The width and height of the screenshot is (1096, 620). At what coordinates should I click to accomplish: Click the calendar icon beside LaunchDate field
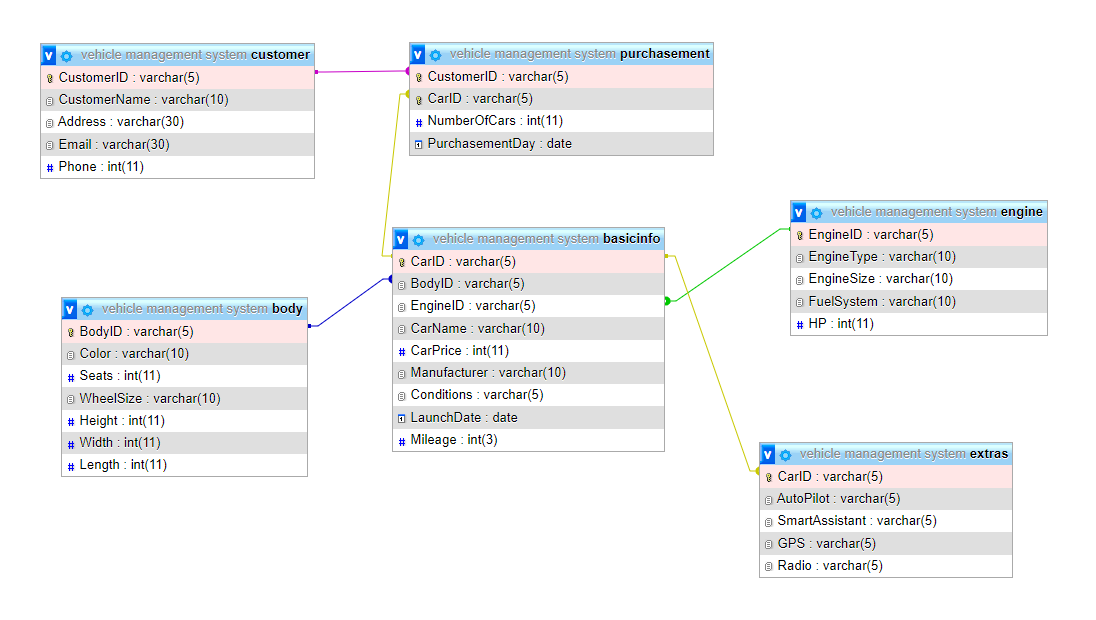(400, 417)
